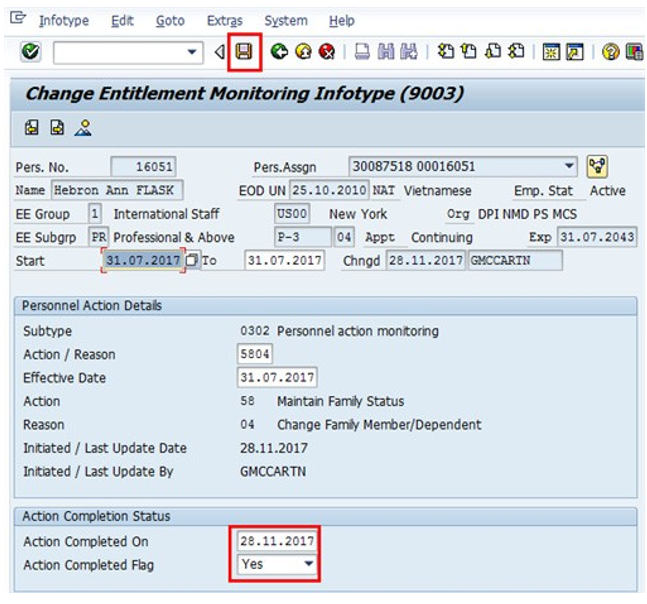647x604 pixels.
Task: Click the step field 04 beside P-3
Action: 344,237
